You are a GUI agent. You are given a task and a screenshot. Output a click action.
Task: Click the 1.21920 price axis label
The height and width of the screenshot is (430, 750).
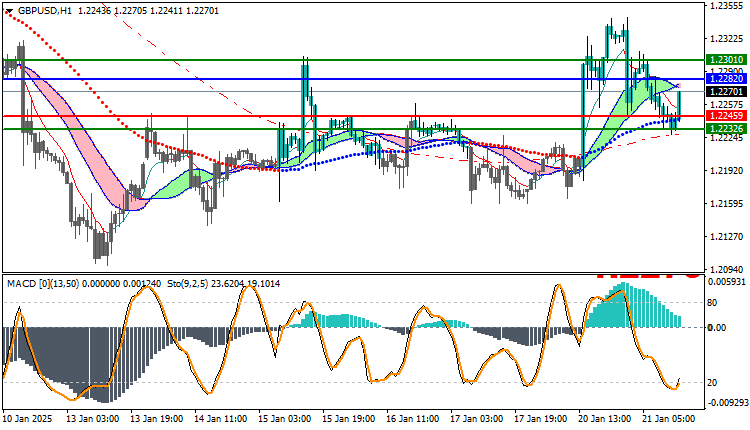(727, 170)
